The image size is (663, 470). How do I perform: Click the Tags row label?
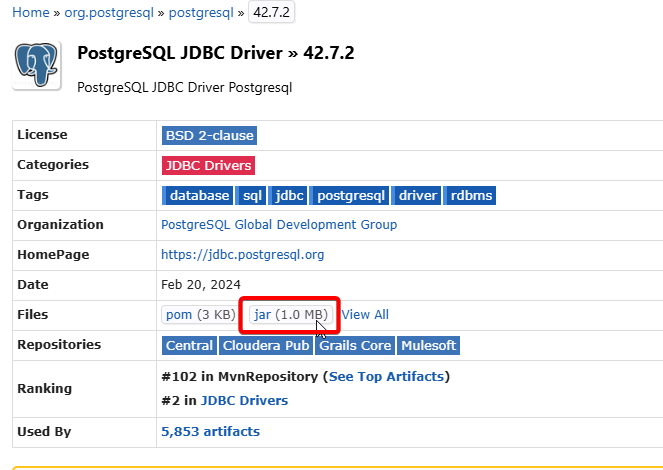click(x=33, y=194)
